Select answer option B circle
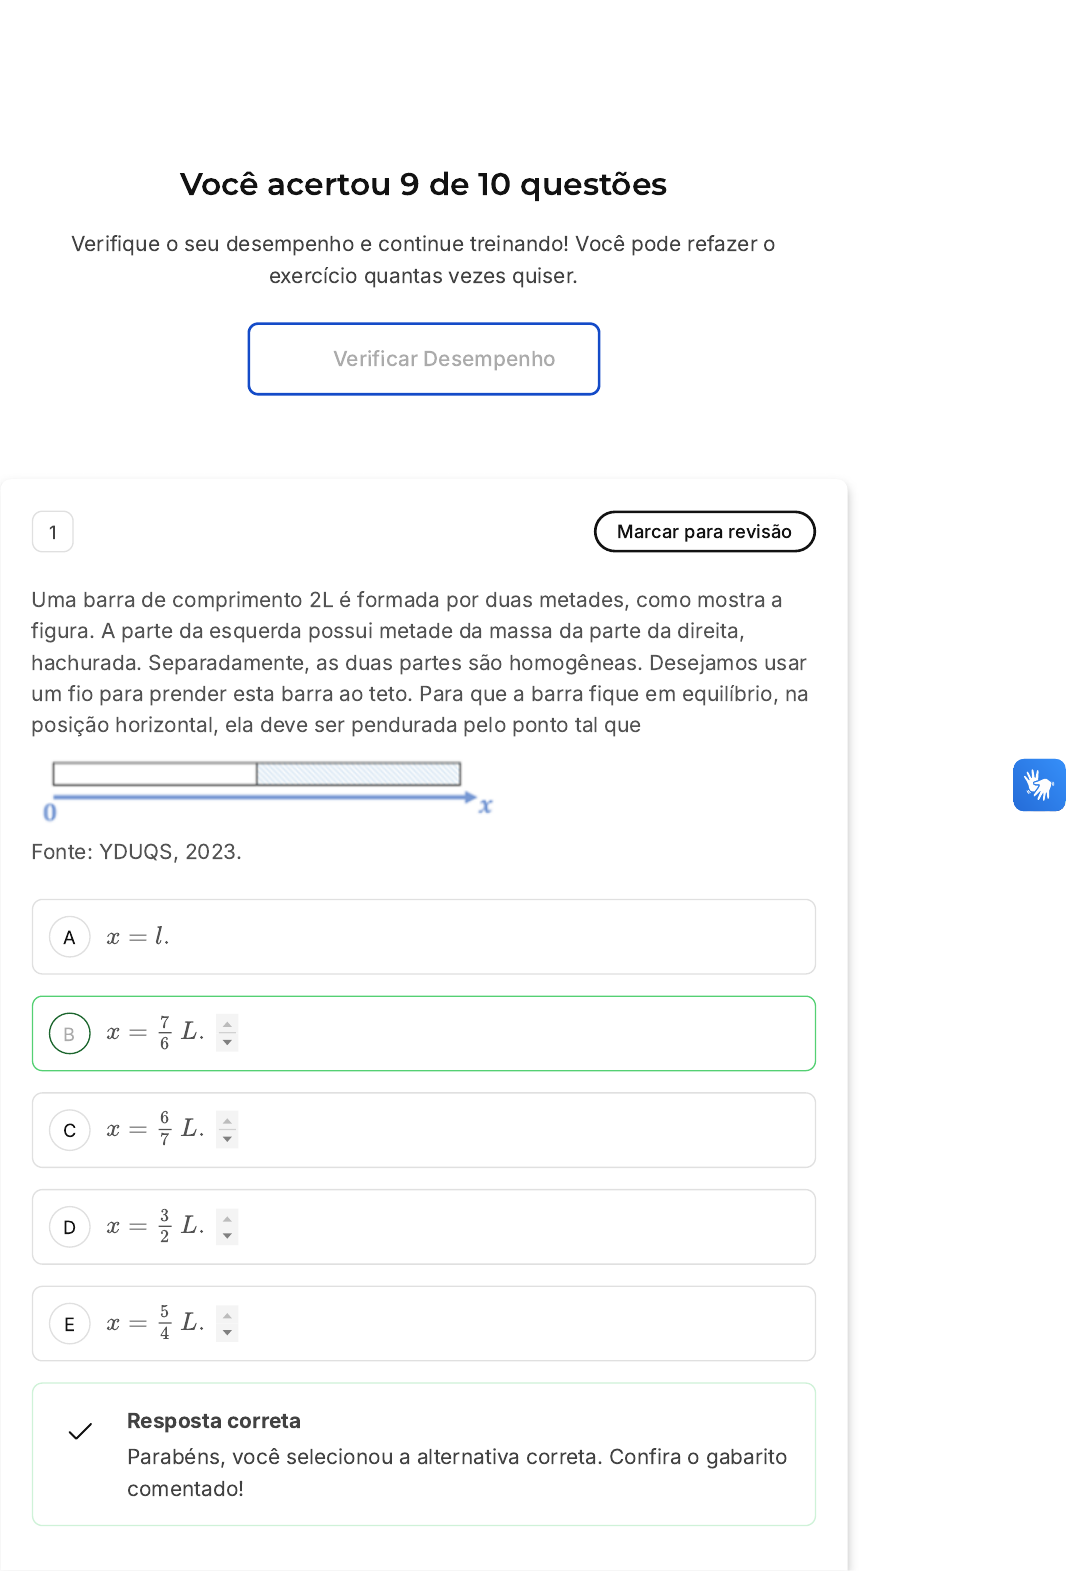Screen dimensions: 1079x1571 click(69, 1034)
